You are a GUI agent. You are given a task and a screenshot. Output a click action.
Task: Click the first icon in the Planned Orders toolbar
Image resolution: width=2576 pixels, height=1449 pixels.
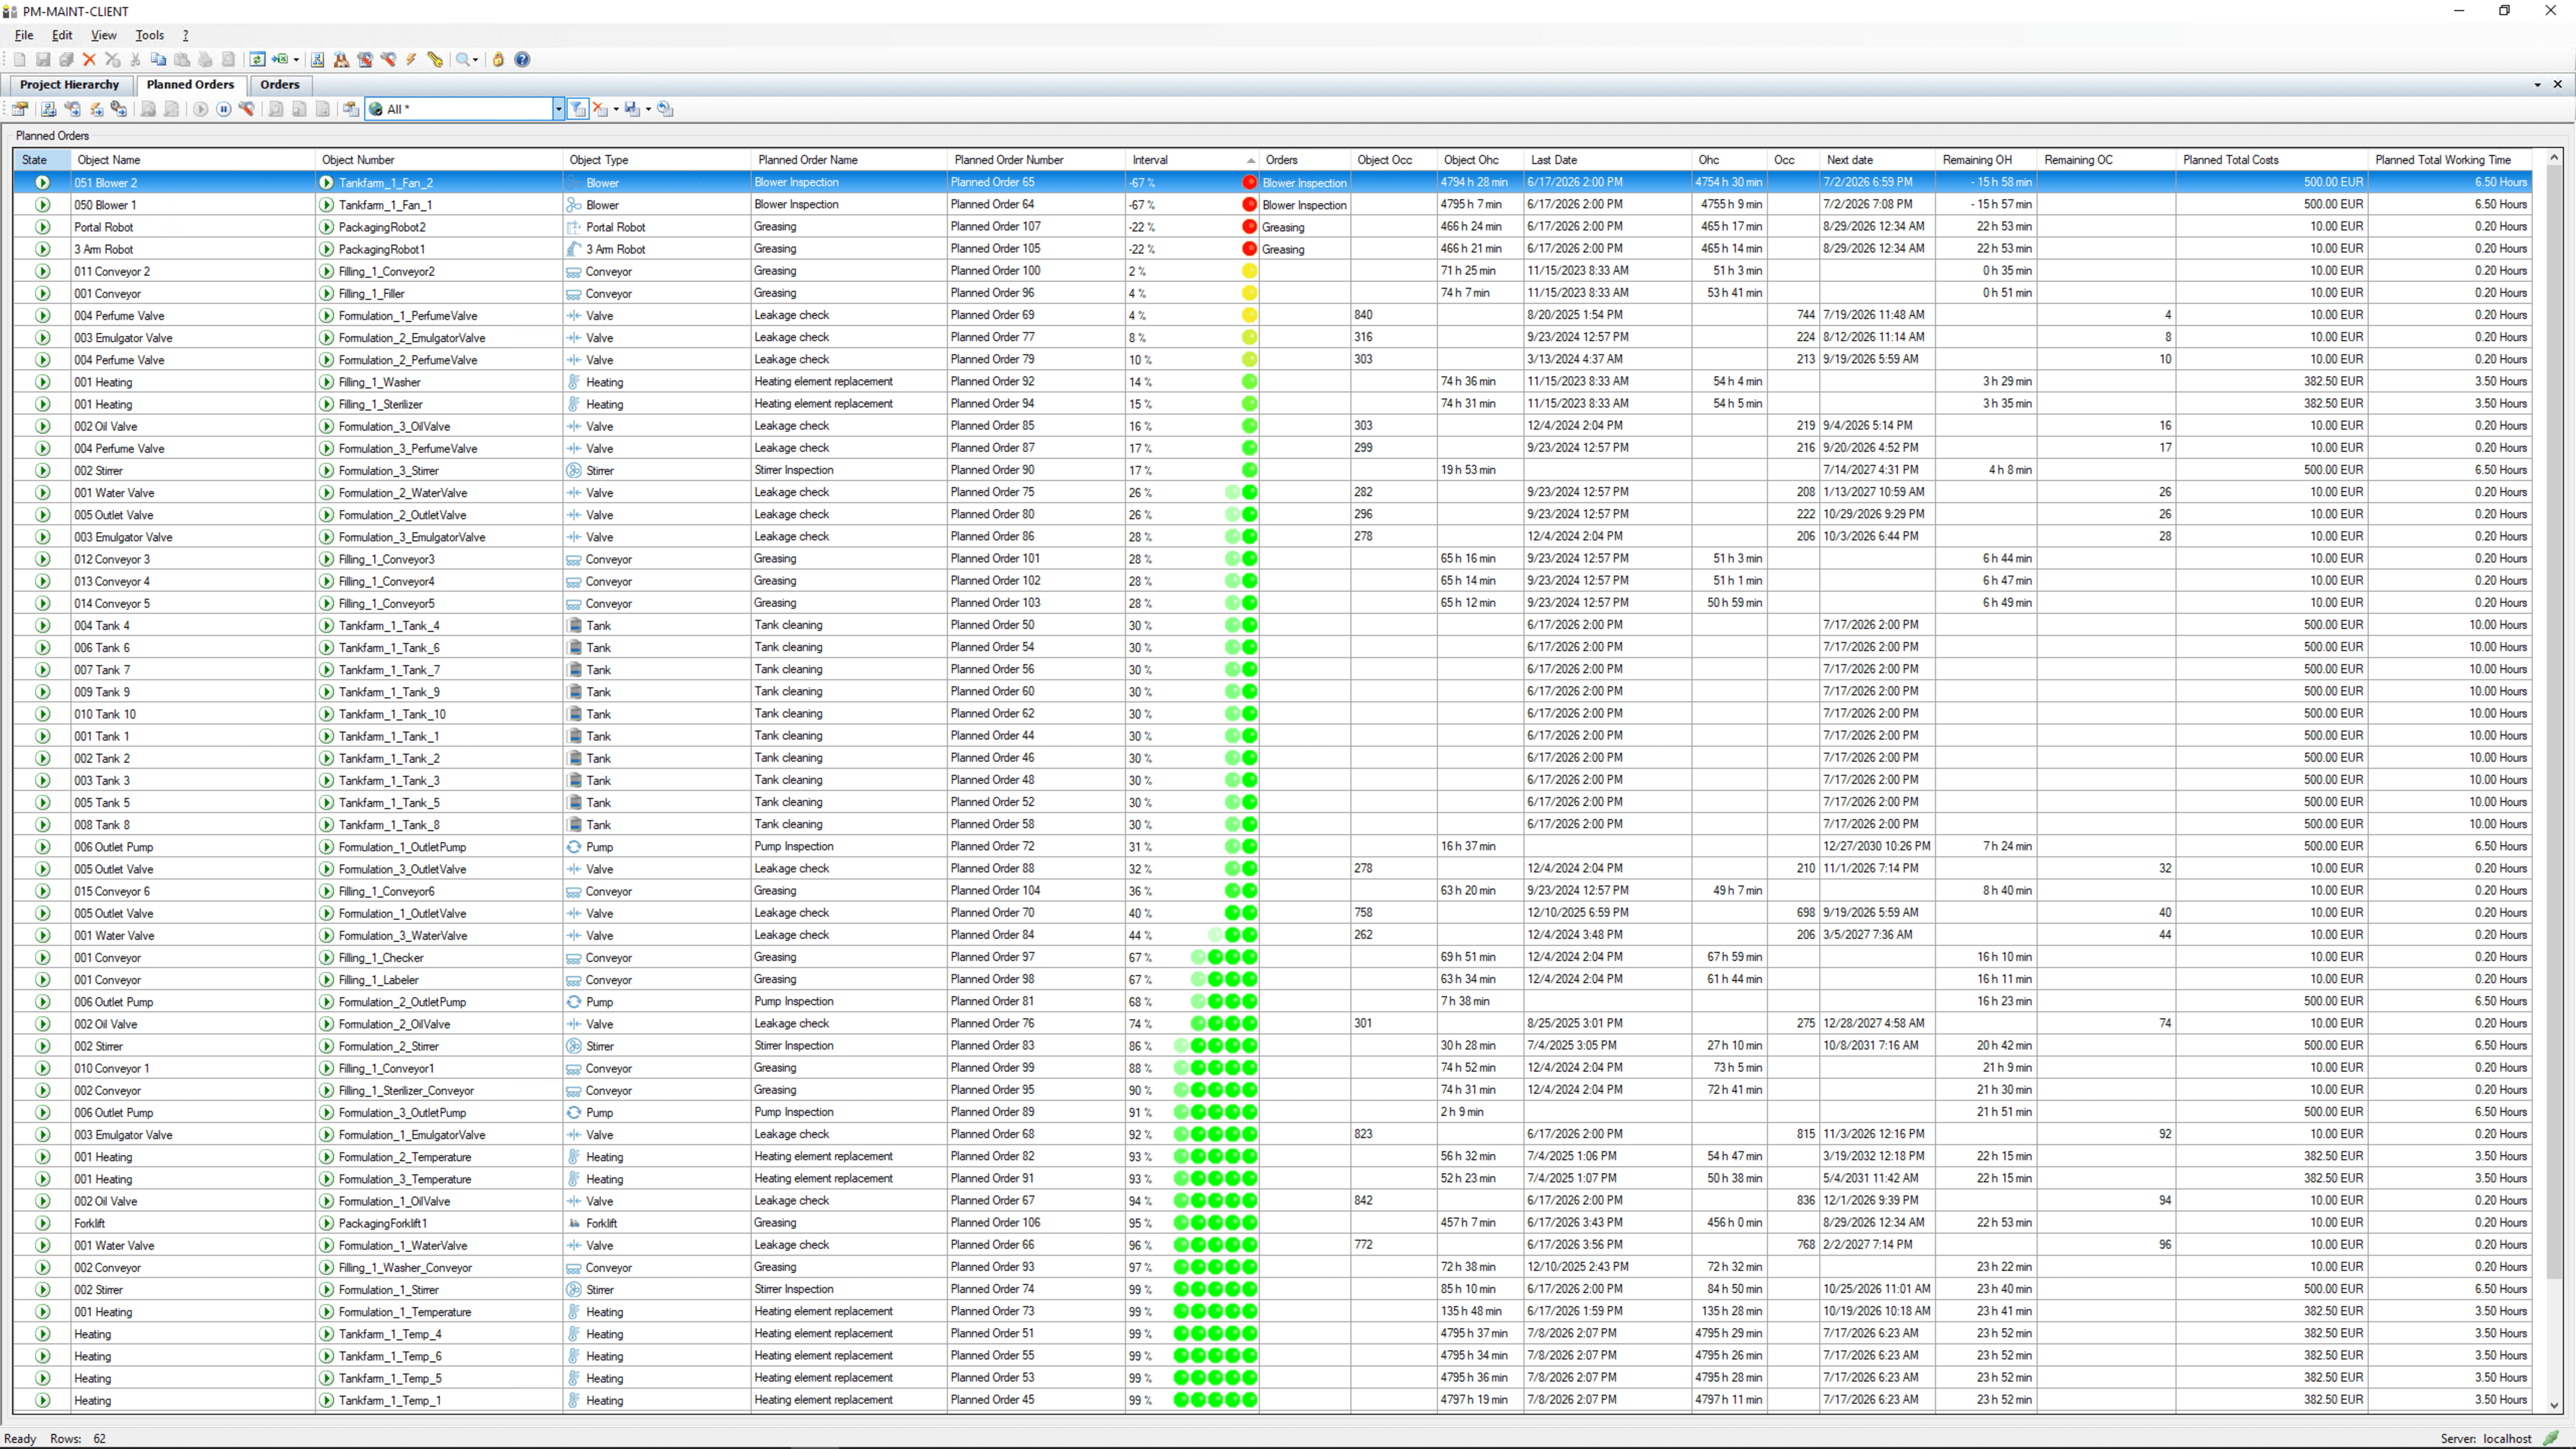pyautogui.click(x=20, y=109)
